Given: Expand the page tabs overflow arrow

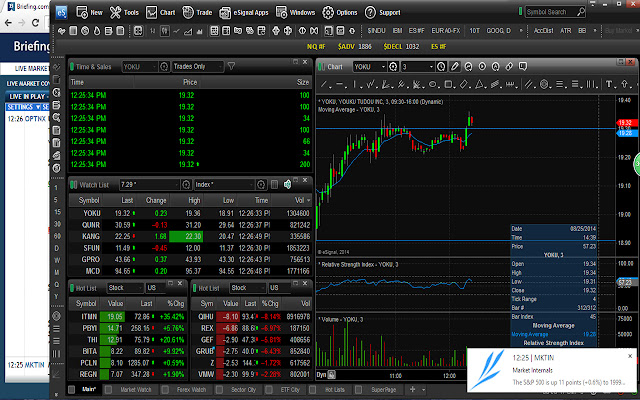Looking at the screenshot, I should [423, 389].
